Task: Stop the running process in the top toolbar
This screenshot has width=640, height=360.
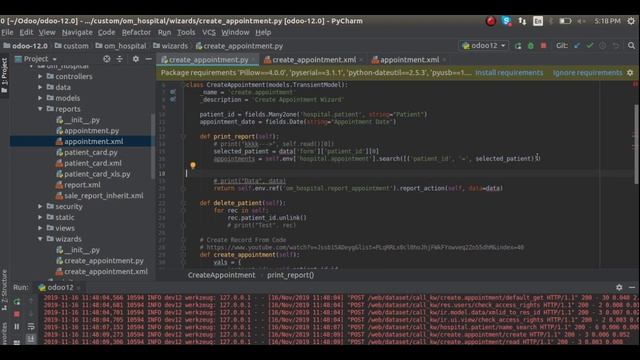Action: (543, 46)
